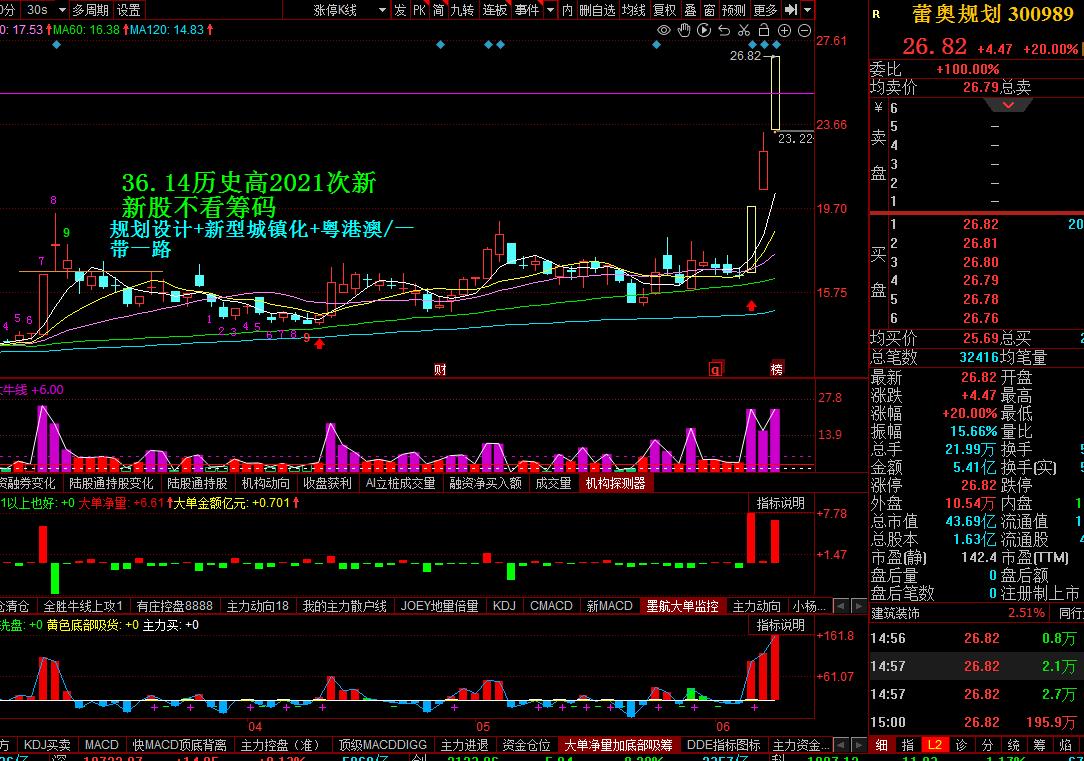Image resolution: width=1084 pixels, height=761 pixels.
Task: Select the KDJ indicator tab
Action: (x=504, y=606)
